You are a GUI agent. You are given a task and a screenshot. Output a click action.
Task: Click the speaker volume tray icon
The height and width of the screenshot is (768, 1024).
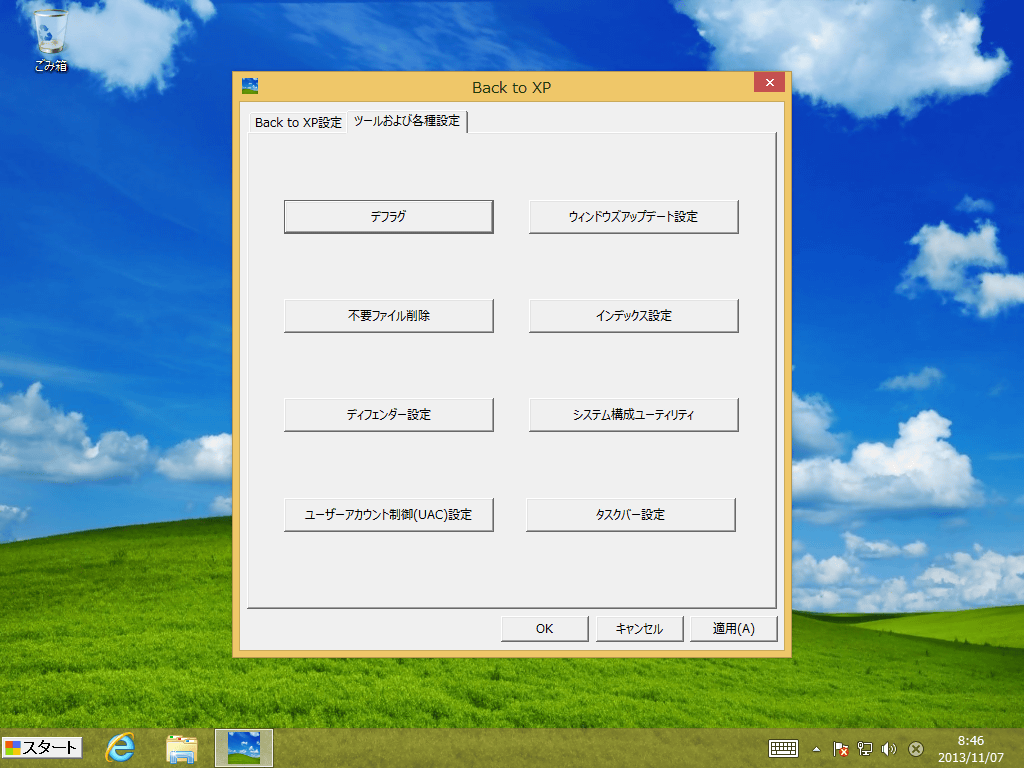pos(889,748)
